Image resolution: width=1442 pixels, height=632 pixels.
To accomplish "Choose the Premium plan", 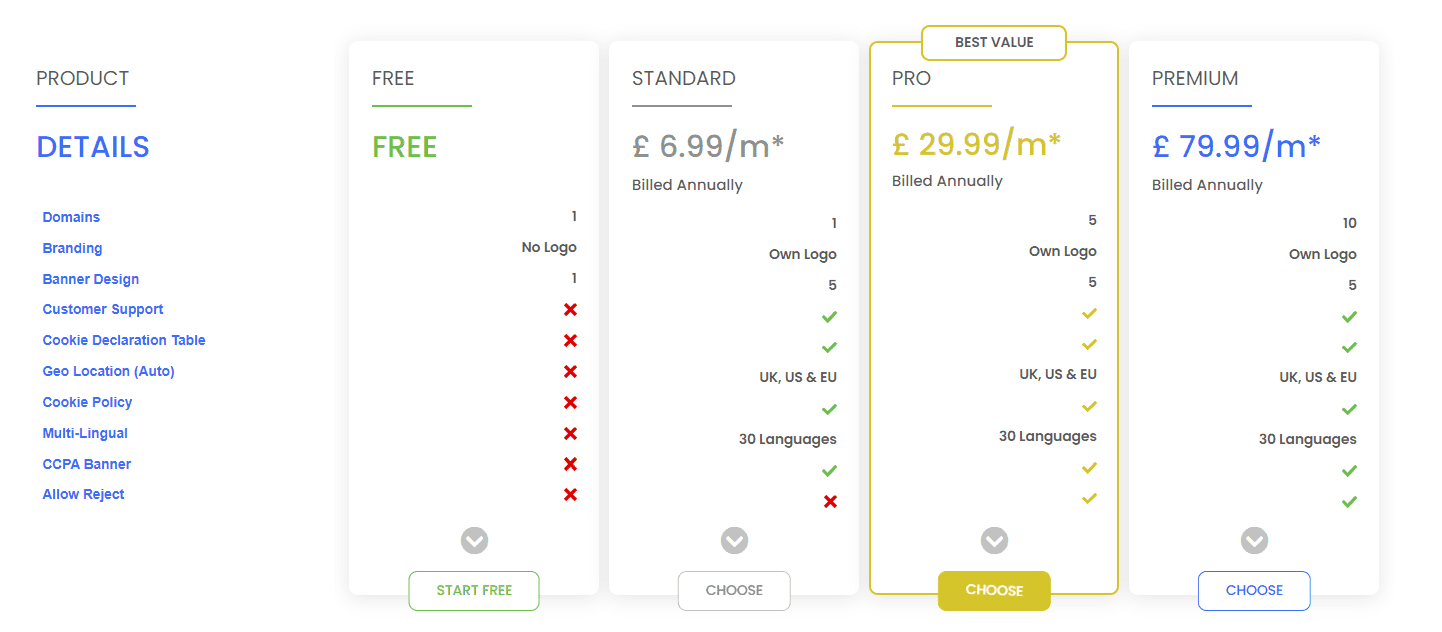I will pos(1254,591).
